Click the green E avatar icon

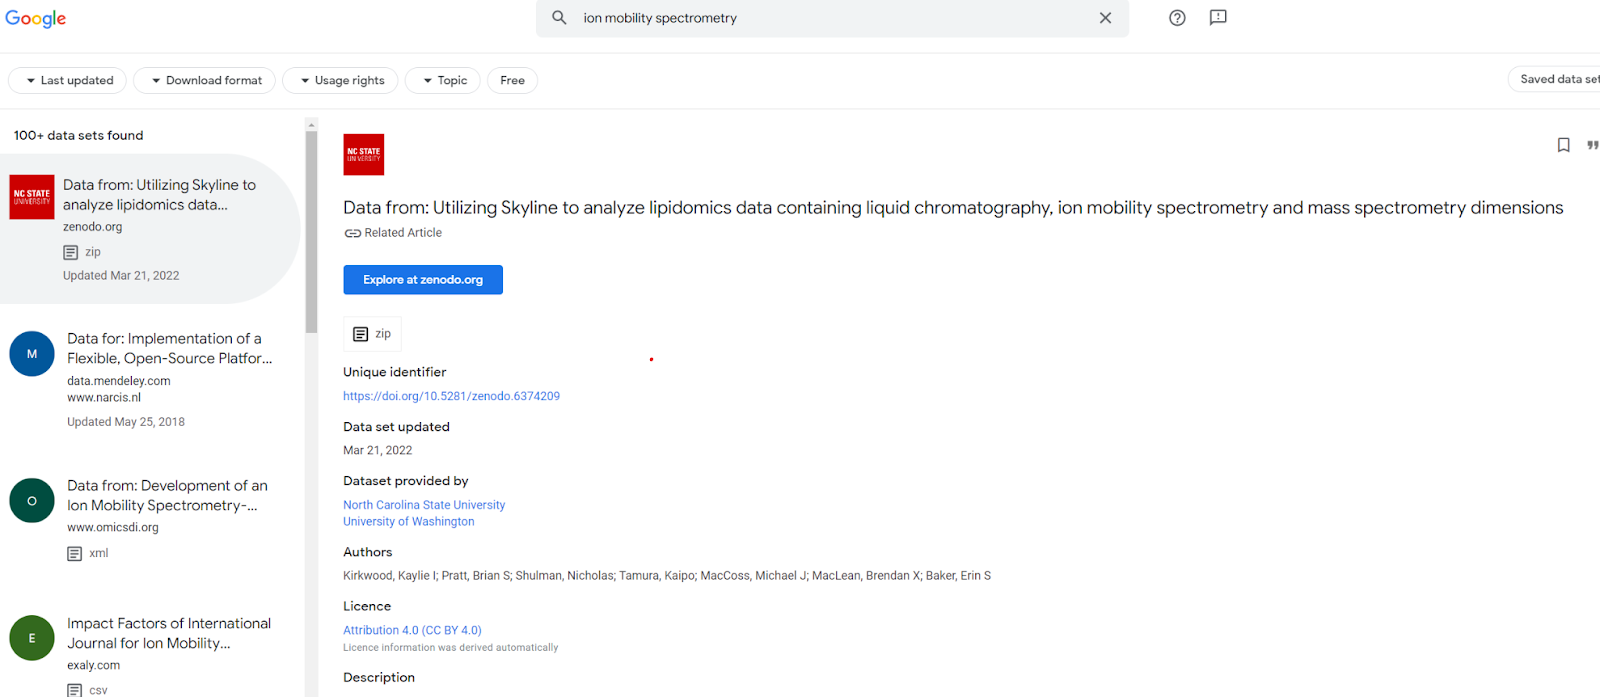[32, 638]
